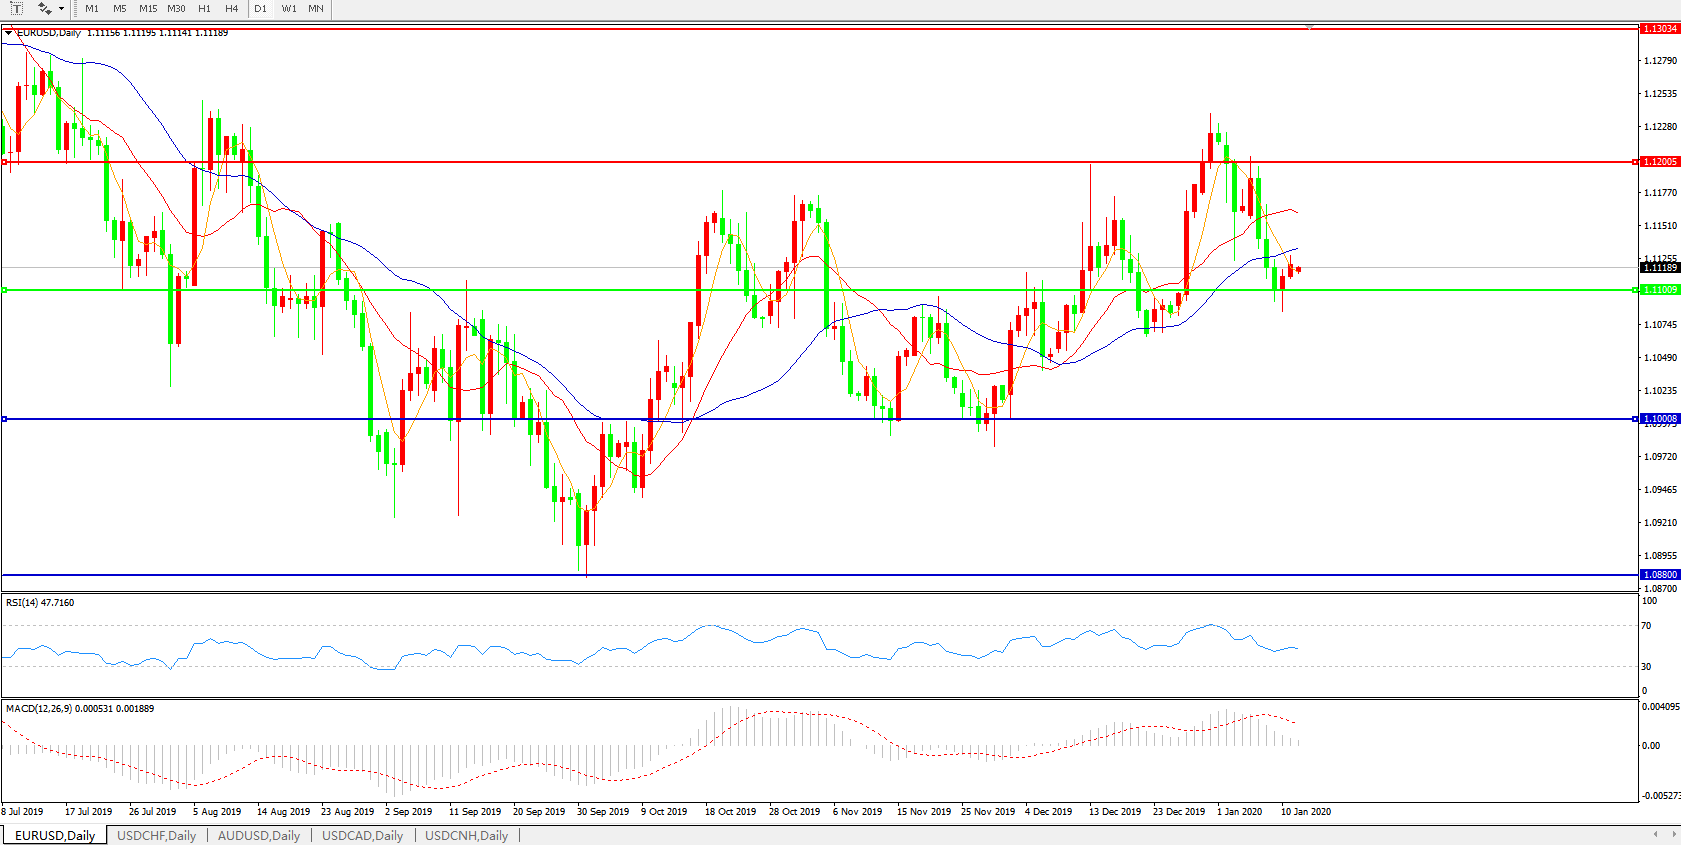Set timeframe to H4
The height and width of the screenshot is (845, 1681).
[x=231, y=8]
